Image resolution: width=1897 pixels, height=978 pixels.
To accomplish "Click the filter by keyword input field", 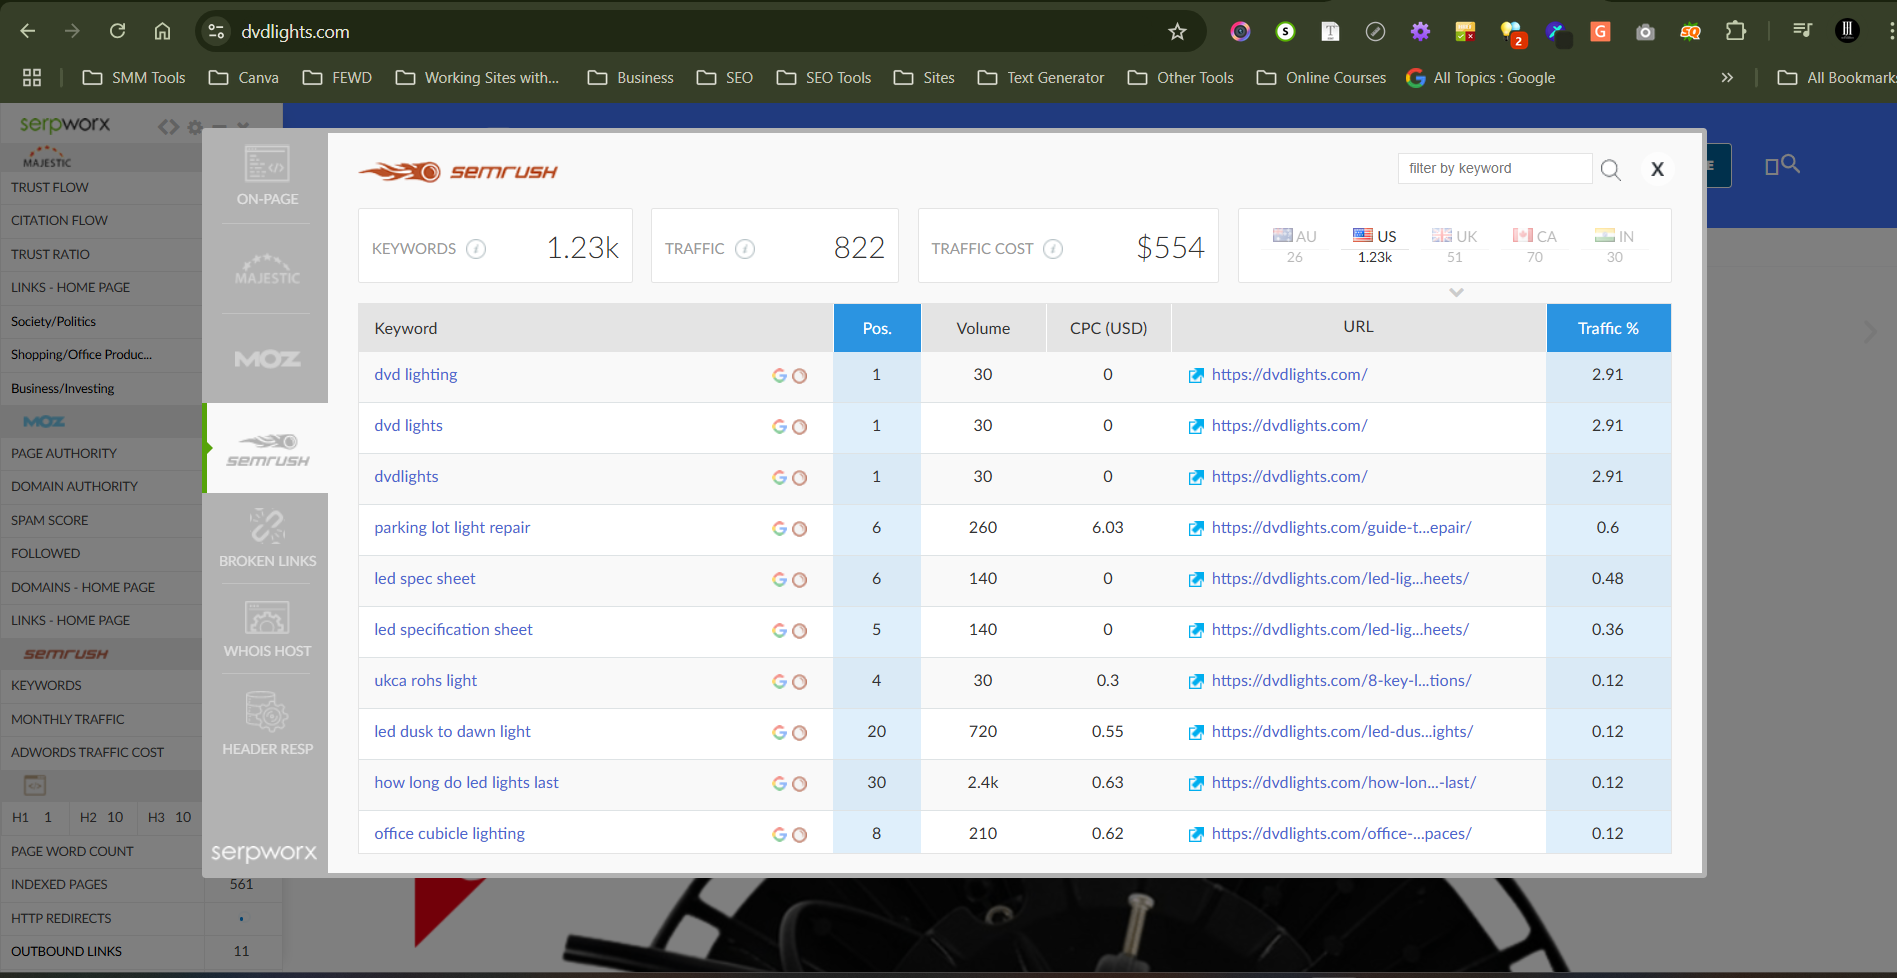I will 1494,168.
